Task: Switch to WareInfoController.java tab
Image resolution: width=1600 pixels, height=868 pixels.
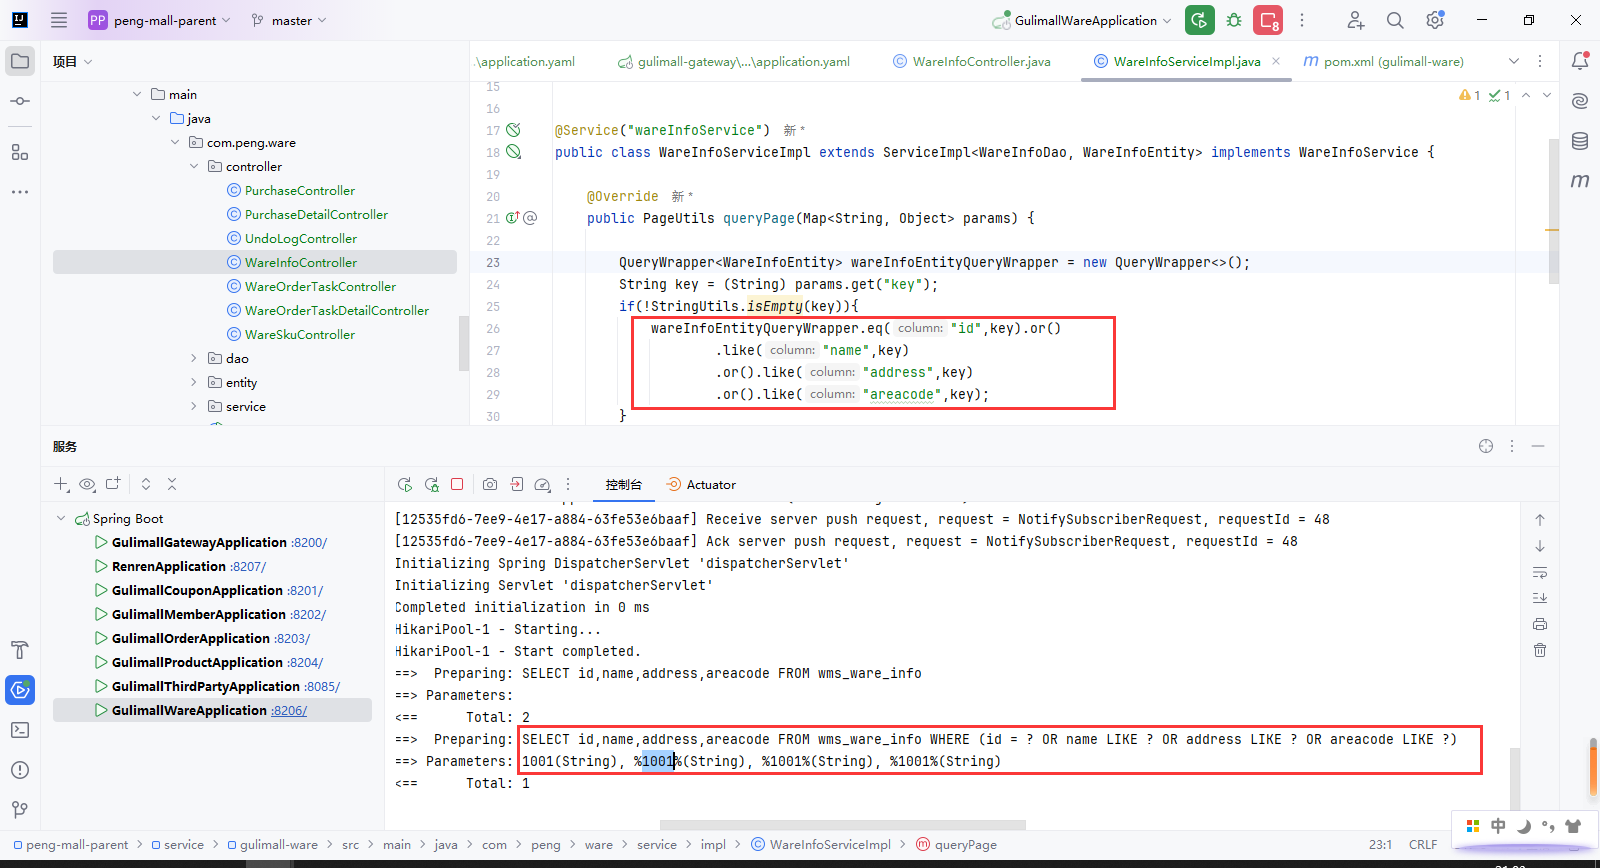Action: [971, 61]
